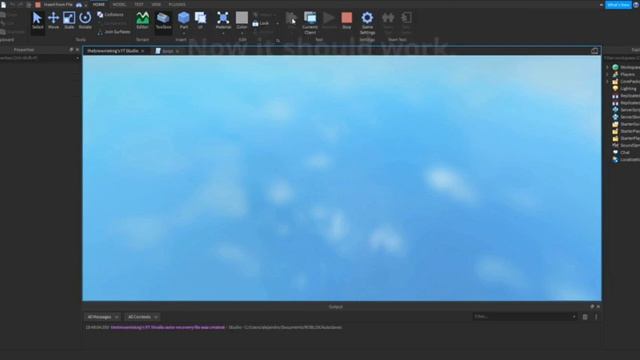Click the controller icon in quick bar
Image resolution: width=640 pixels, height=360 pixels.
tap(79, 4)
